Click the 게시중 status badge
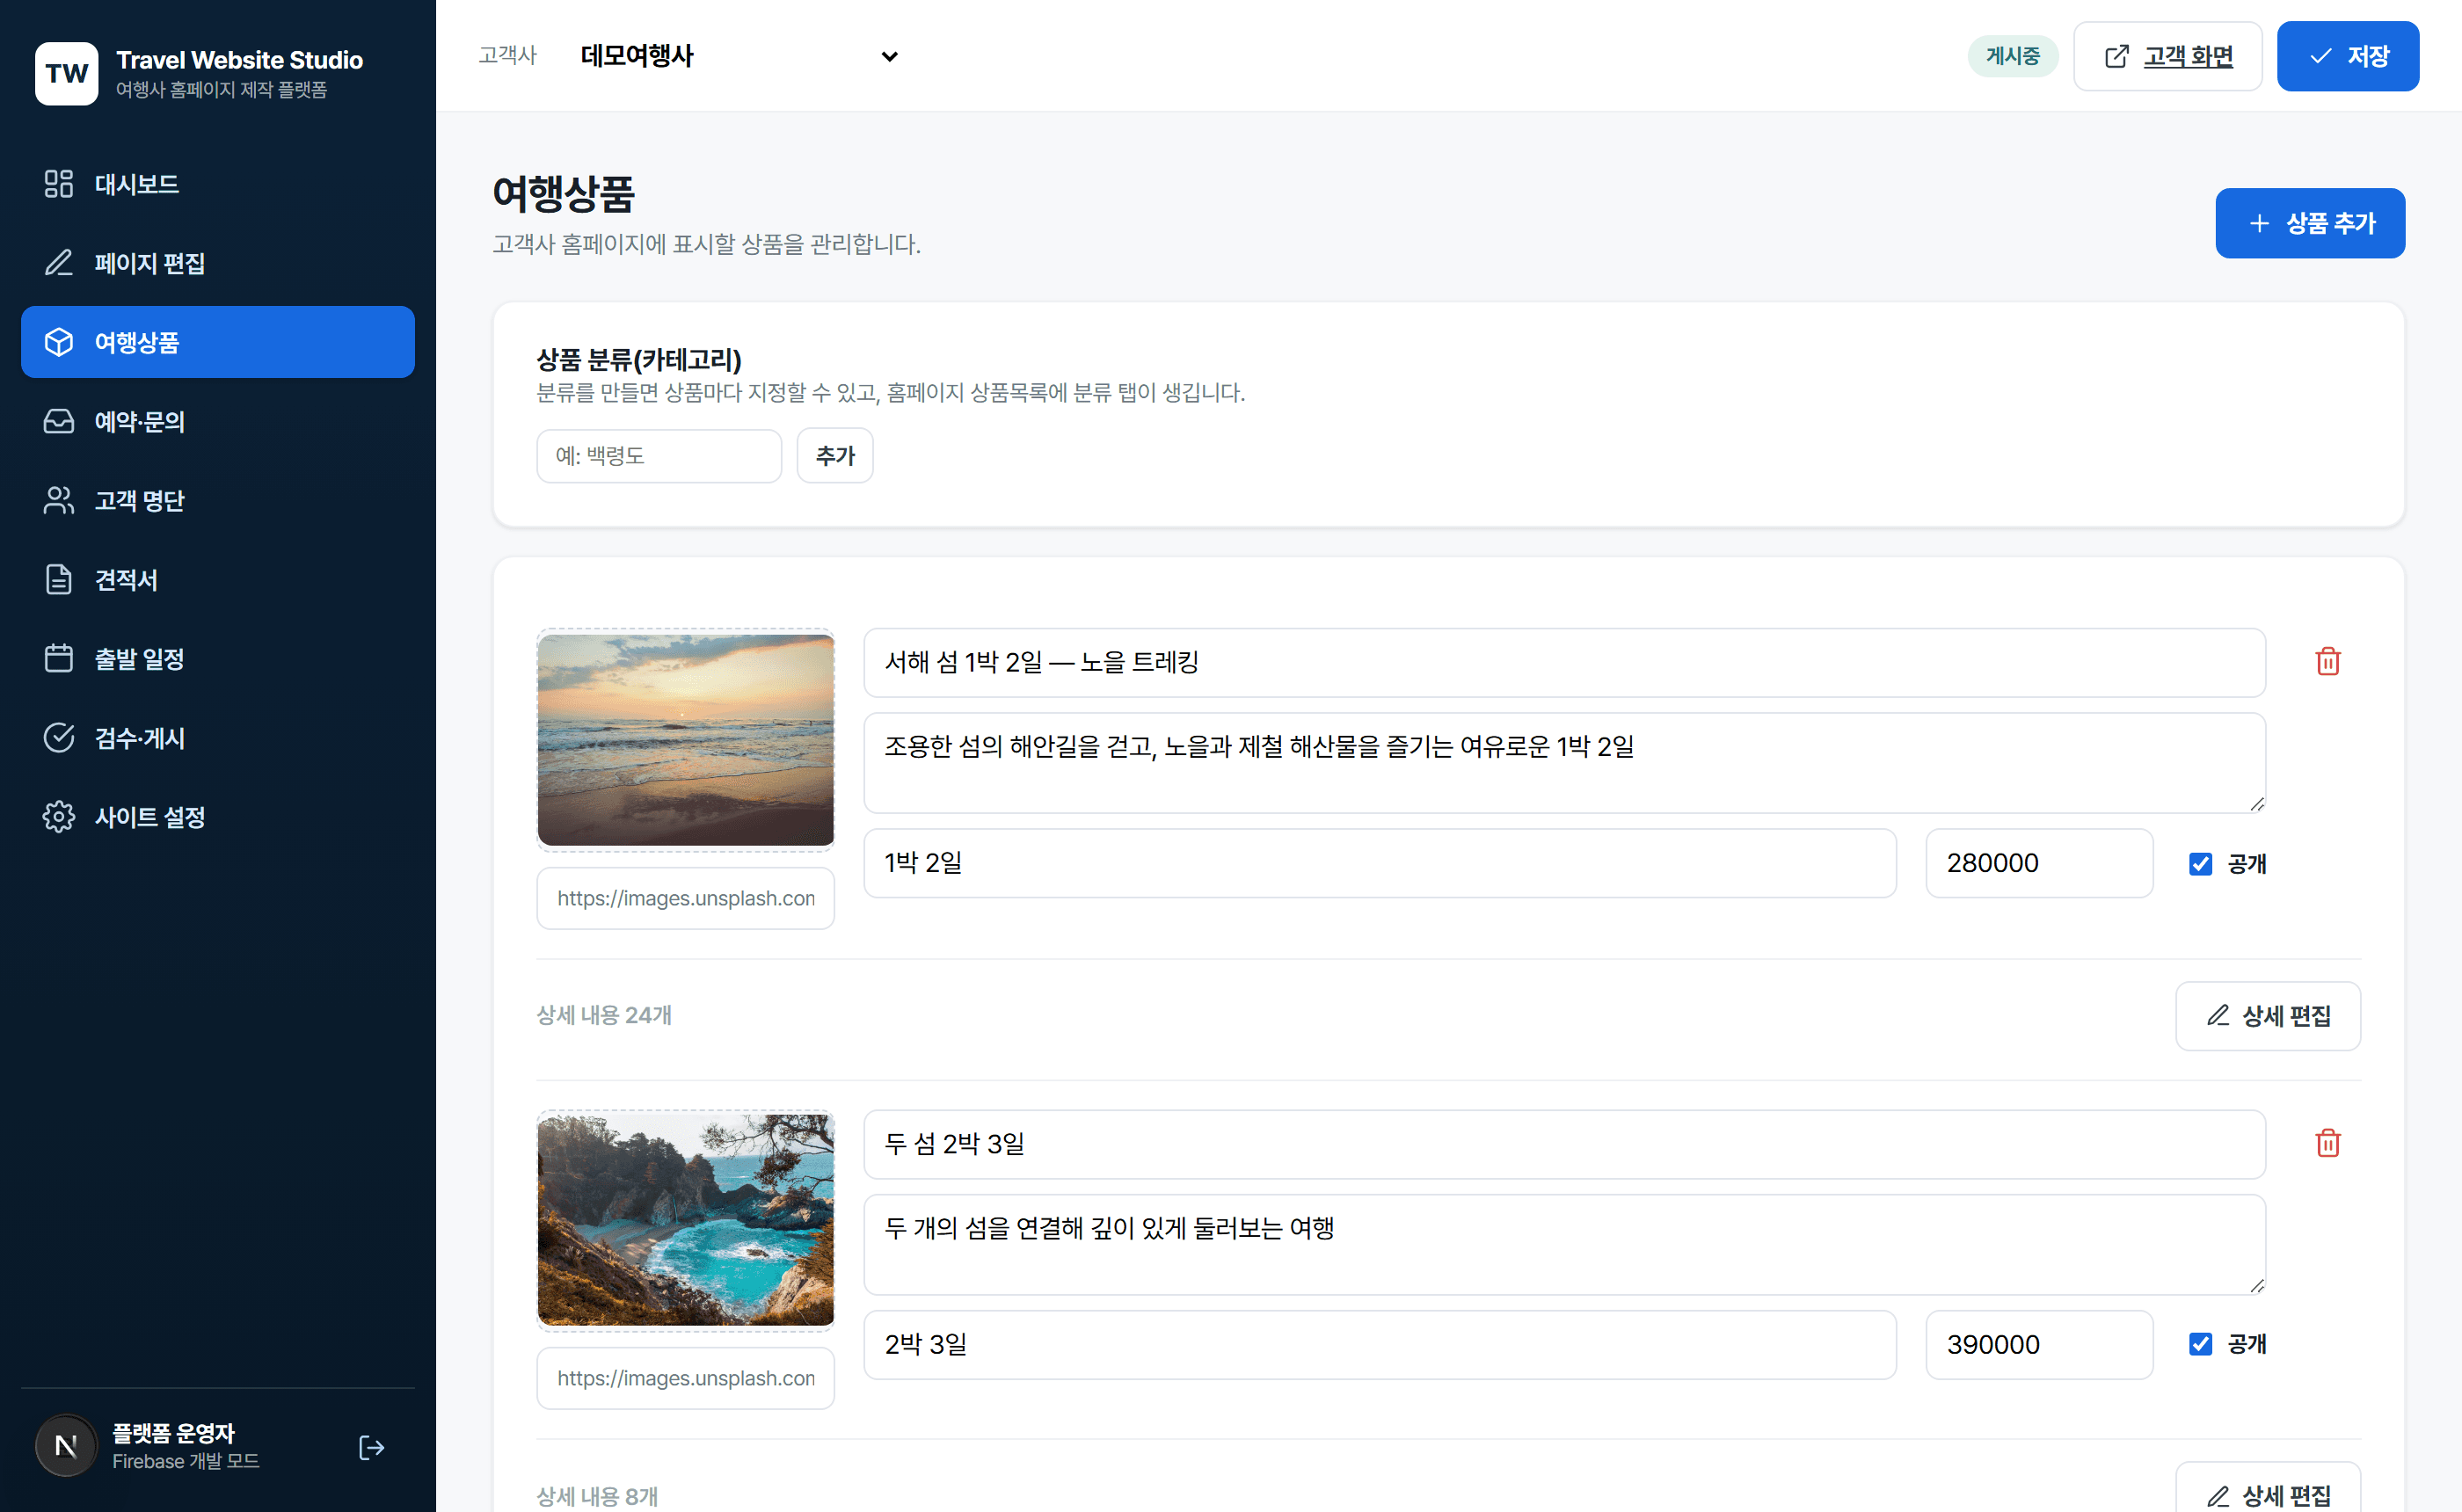Viewport: 2462px width, 1512px height. click(2012, 56)
